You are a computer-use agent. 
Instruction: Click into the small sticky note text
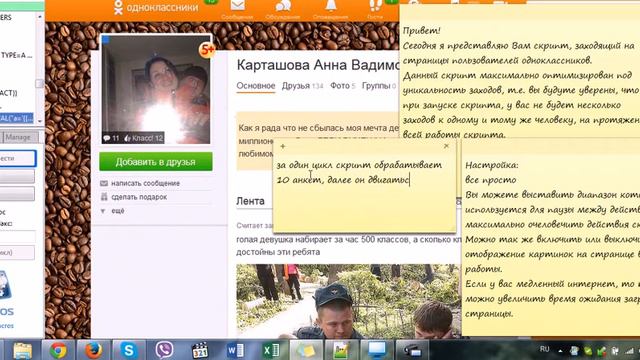359,172
